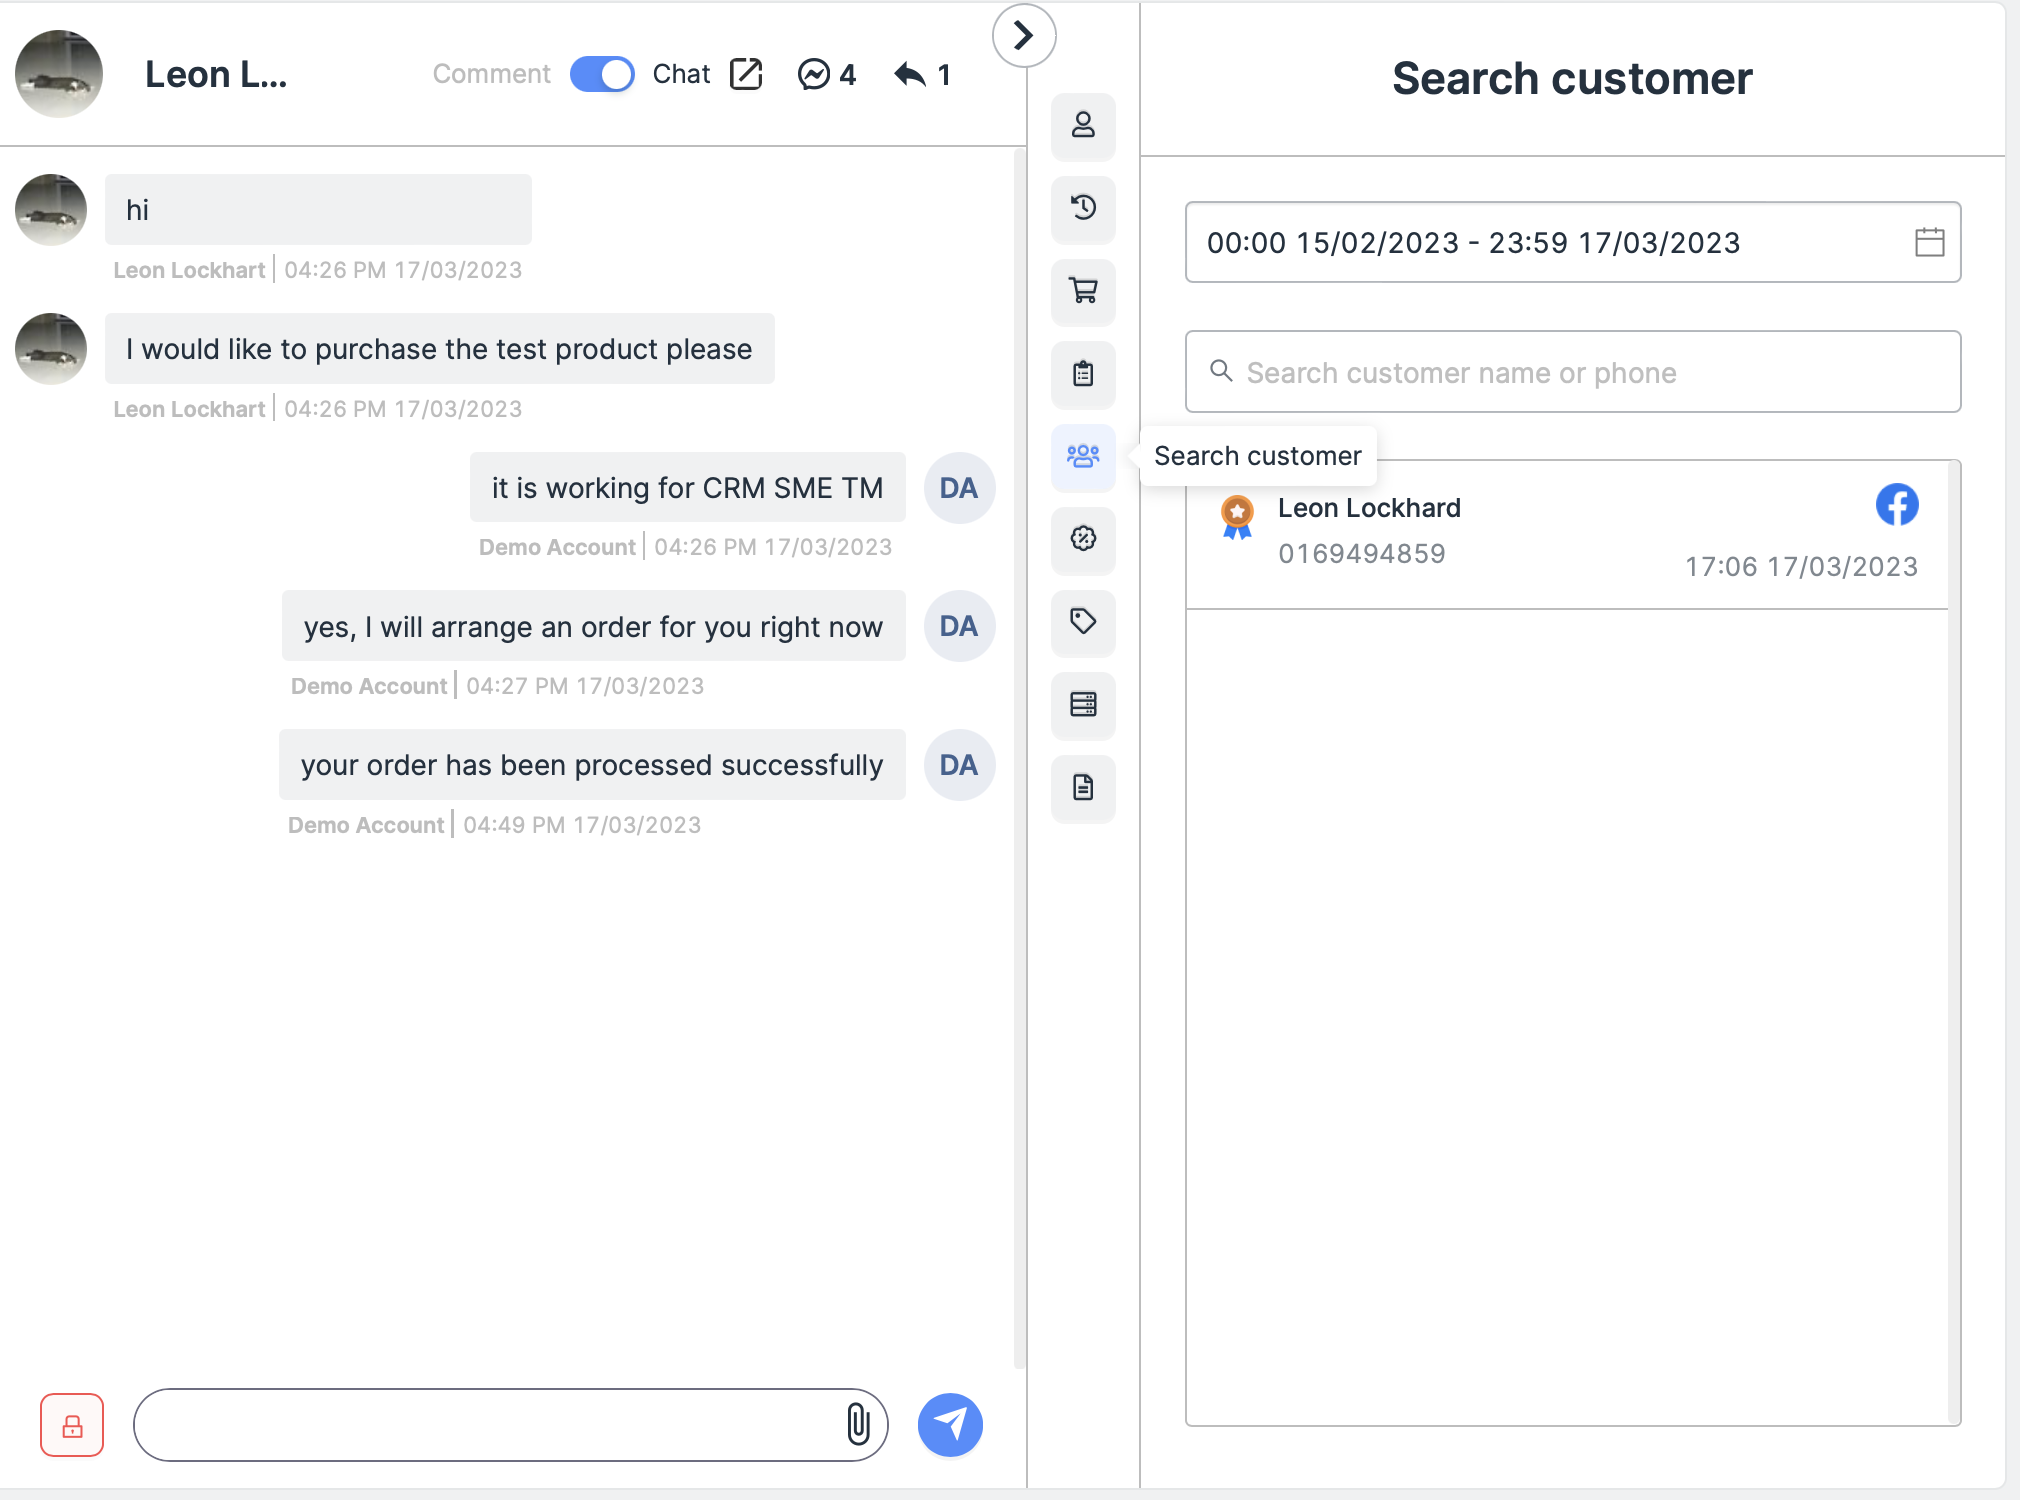Click the red lock button
This screenshot has height=1500, width=2020.
(x=72, y=1425)
